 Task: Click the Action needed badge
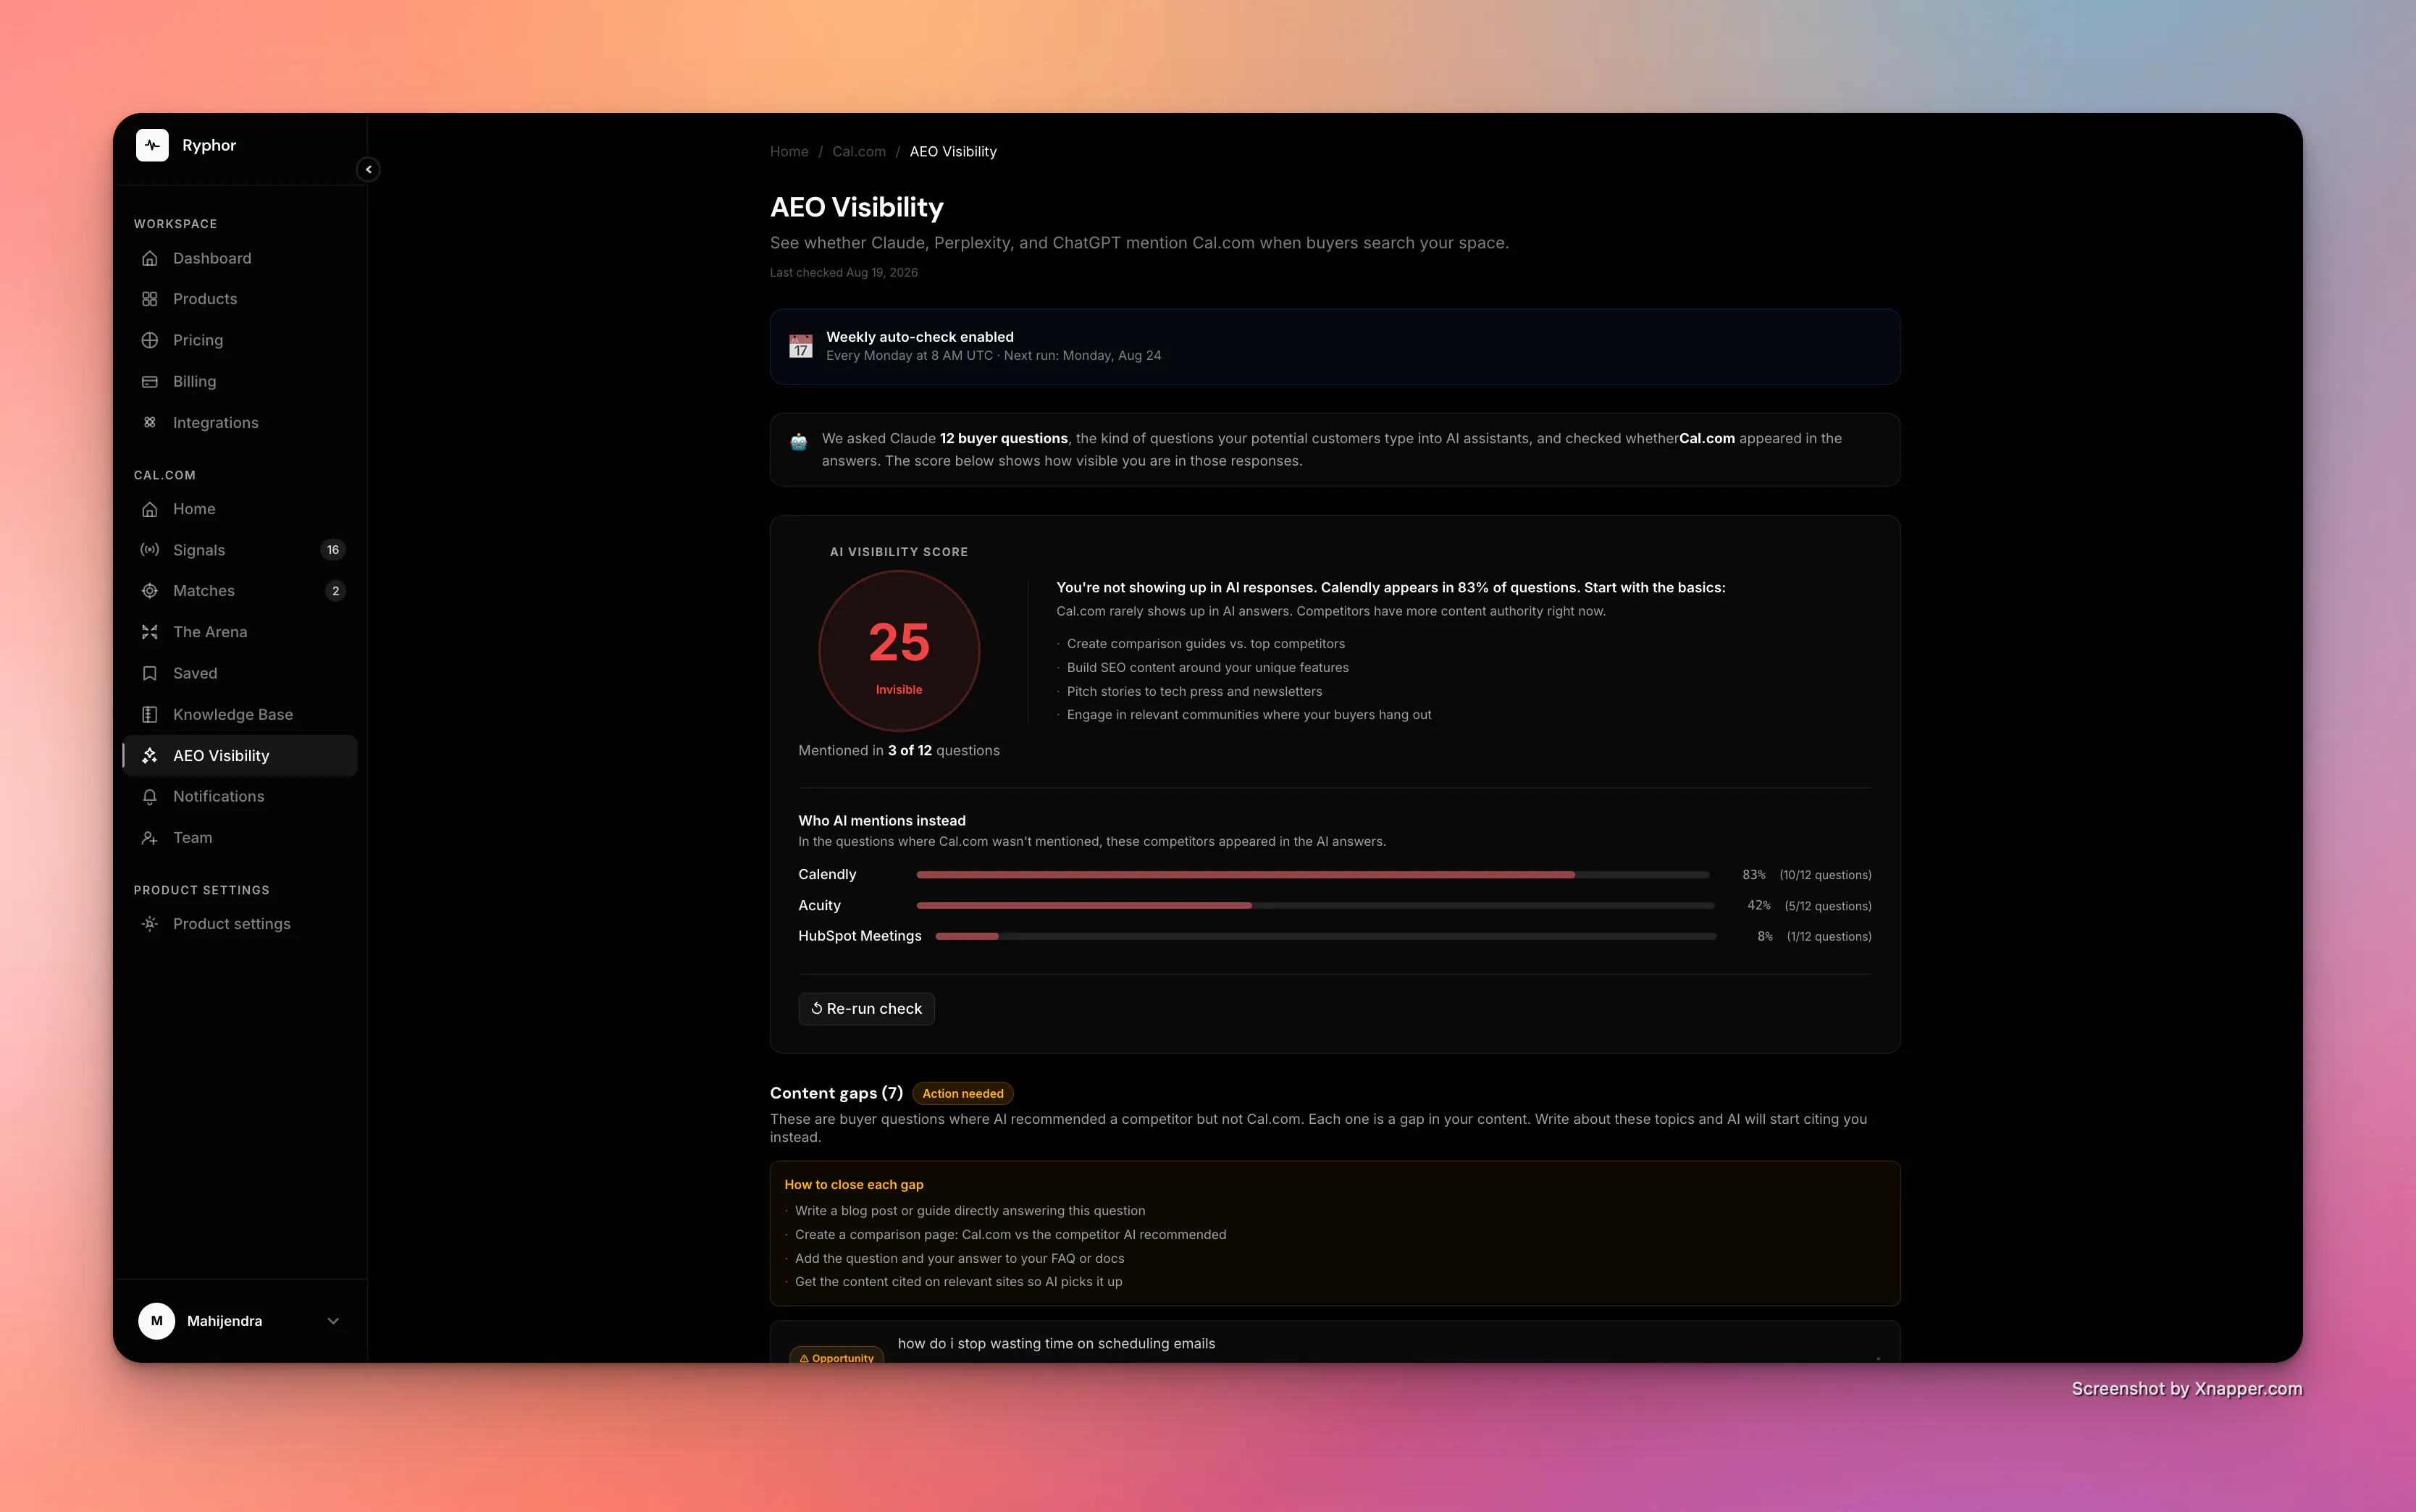(x=963, y=1094)
